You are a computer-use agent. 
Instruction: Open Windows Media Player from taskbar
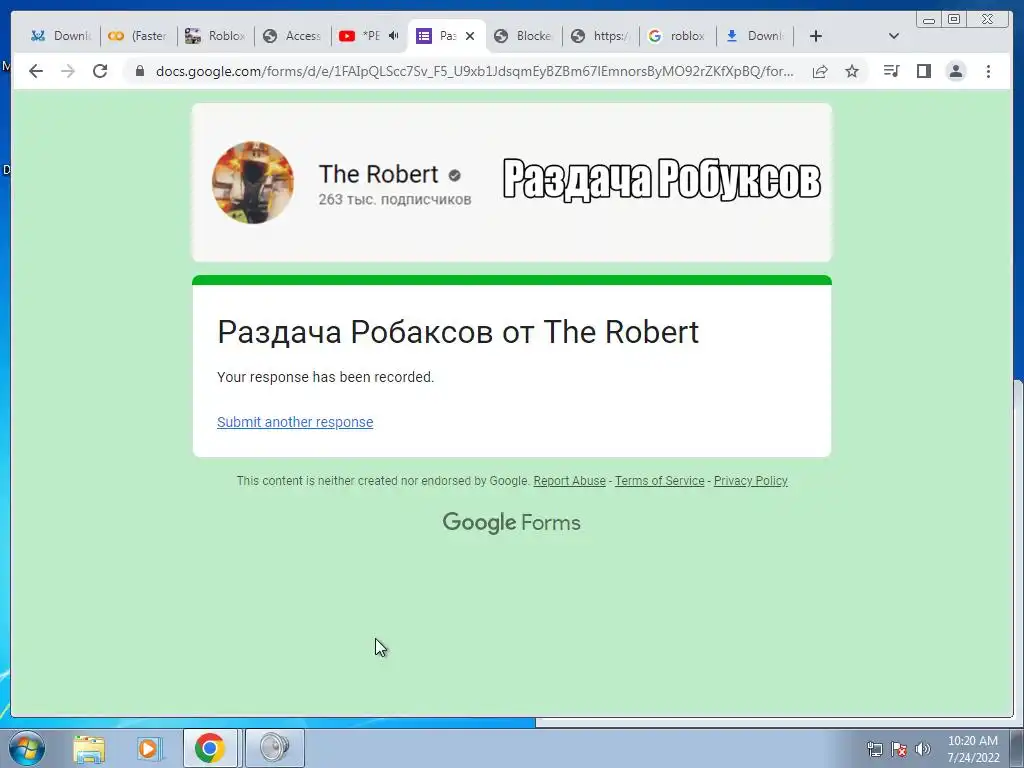coord(149,748)
